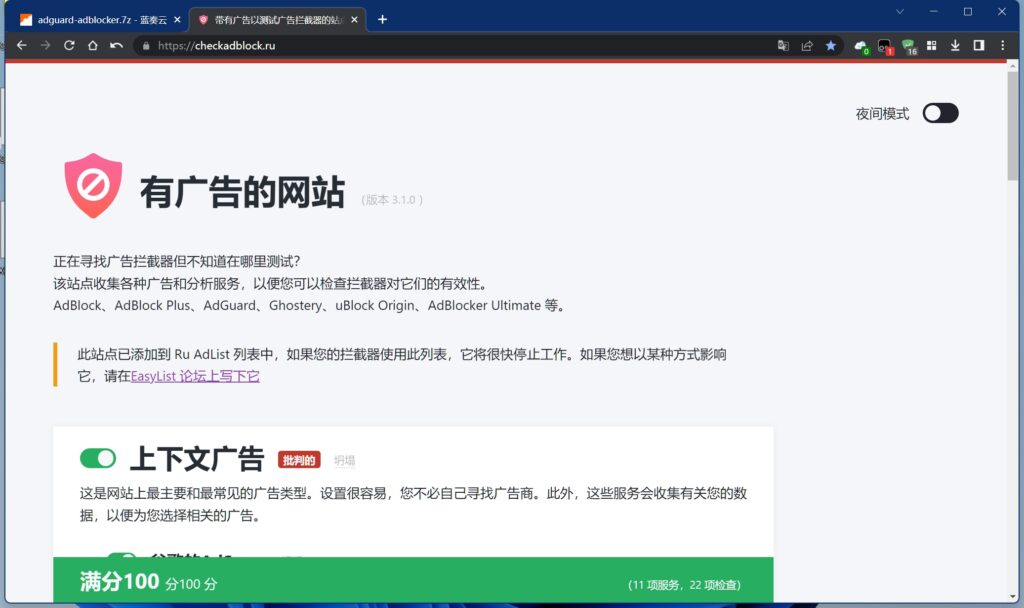Click the blue bookmark star
1024x608 pixels.
click(831, 46)
